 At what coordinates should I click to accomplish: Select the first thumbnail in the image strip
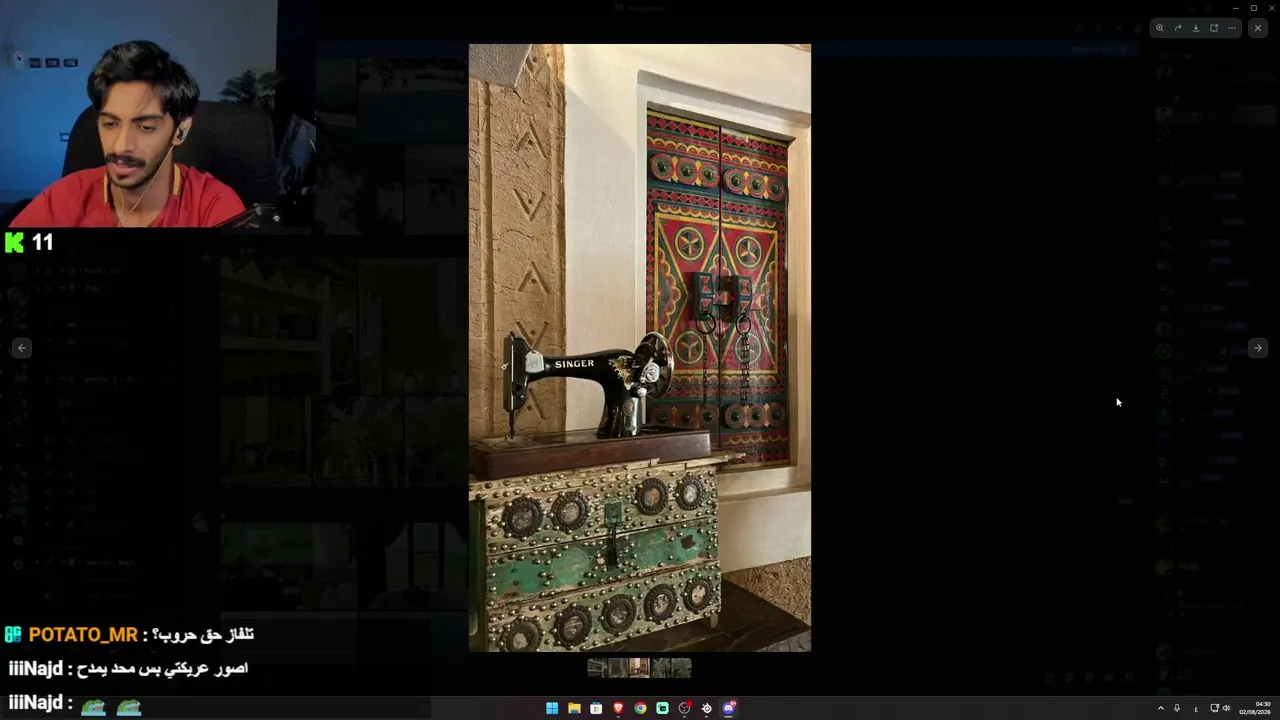tap(598, 667)
